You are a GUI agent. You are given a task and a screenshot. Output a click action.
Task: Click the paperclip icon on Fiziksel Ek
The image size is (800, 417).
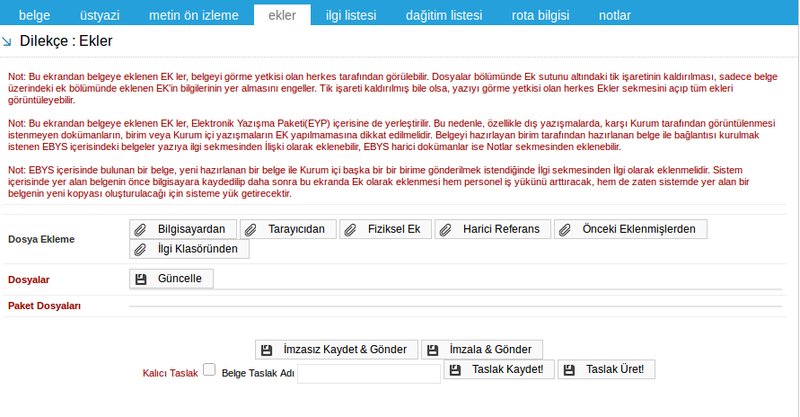[x=349, y=229]
